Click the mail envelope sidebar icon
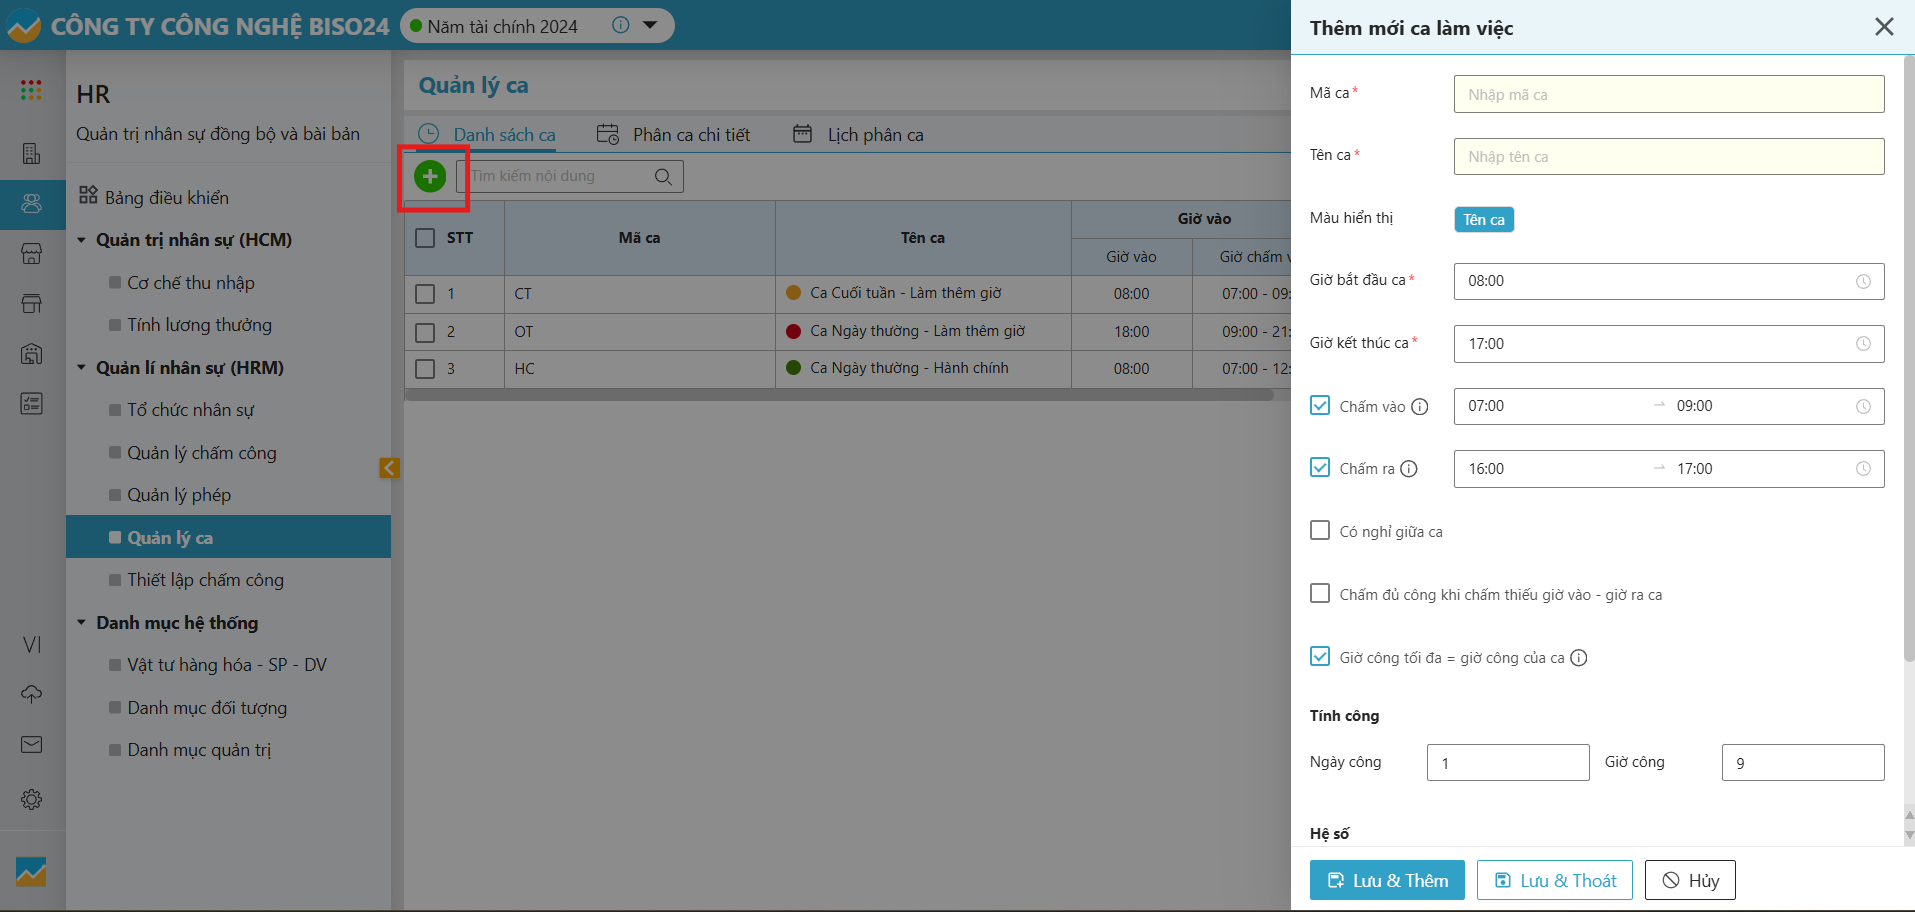Viewport: 1915px width, 912px height. [31, 745]
